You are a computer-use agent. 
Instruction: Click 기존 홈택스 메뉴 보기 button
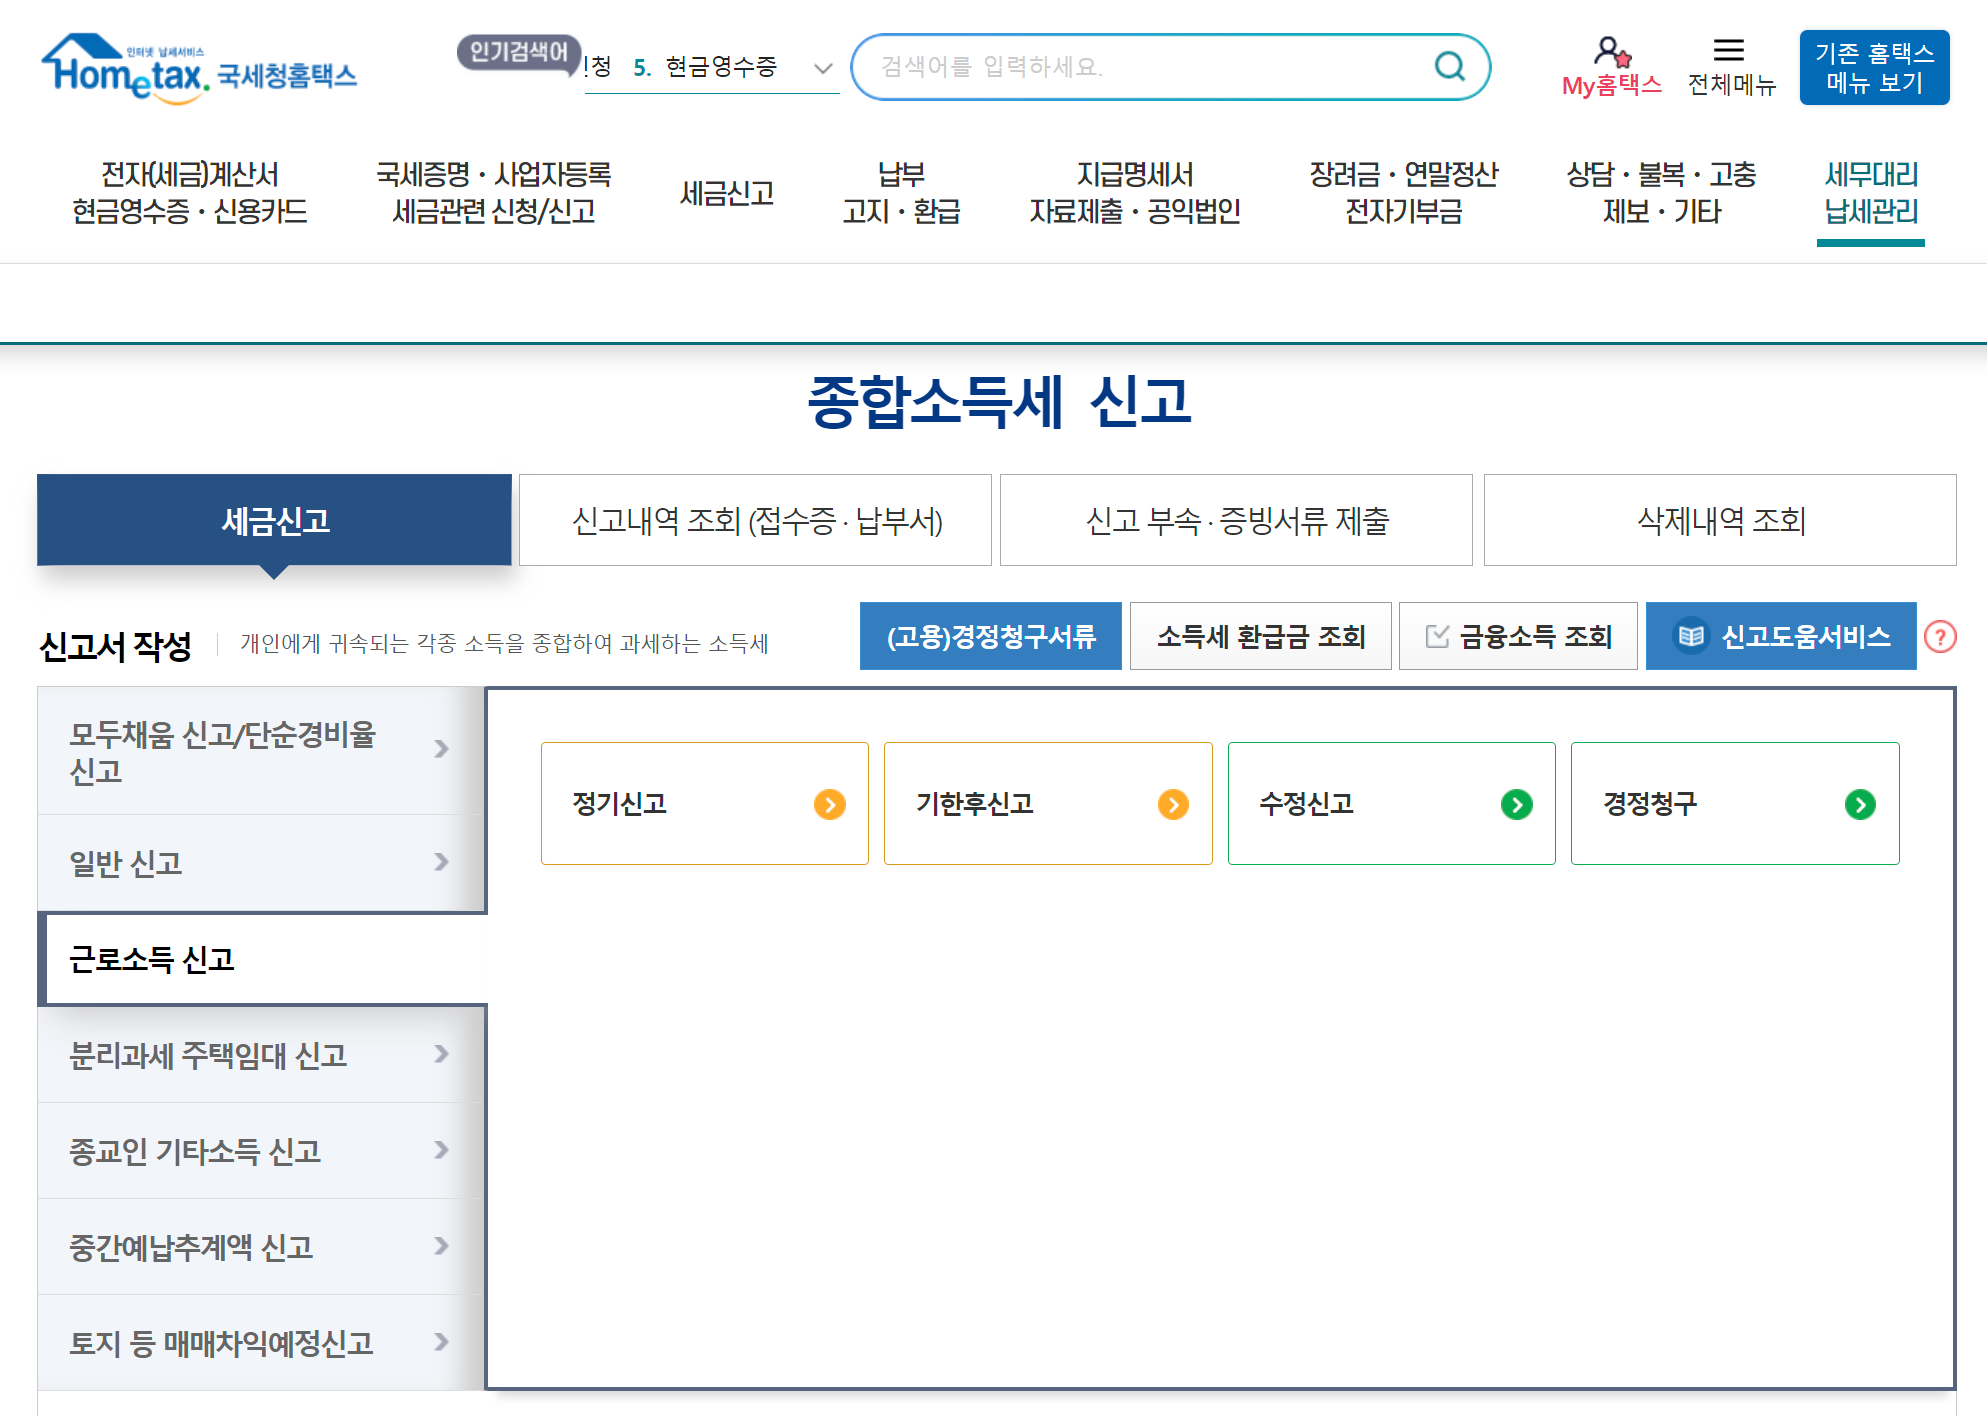click(x=1873, y=68)
